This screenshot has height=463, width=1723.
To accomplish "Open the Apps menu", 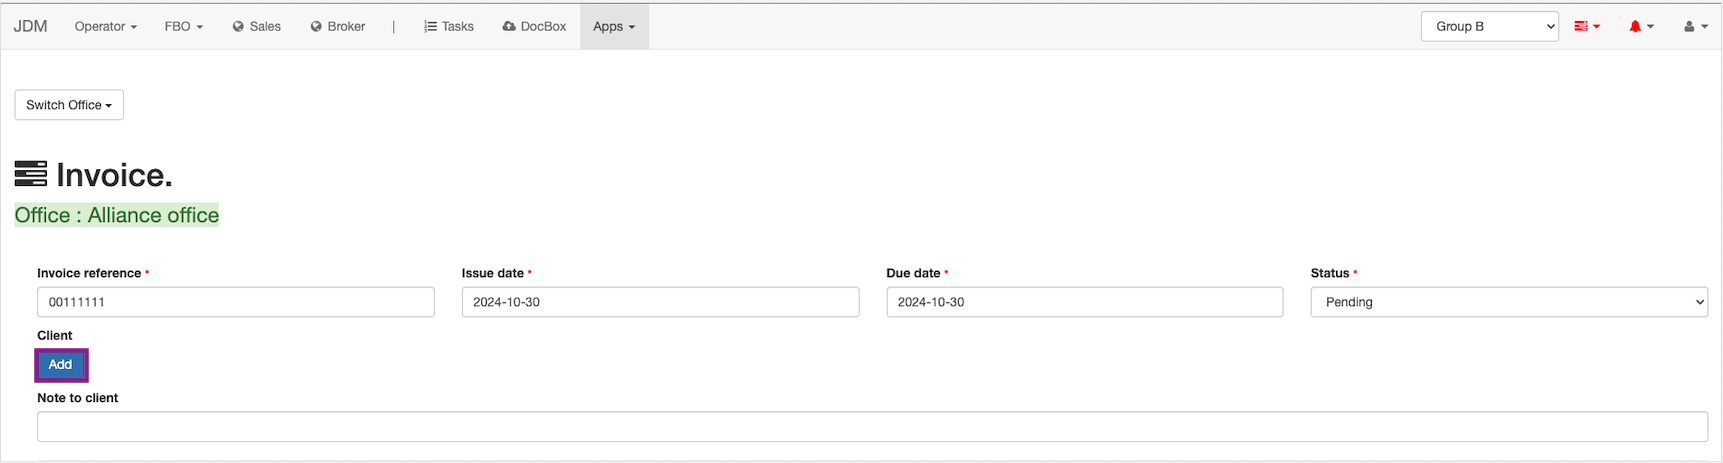I will (x=614, y=27).
